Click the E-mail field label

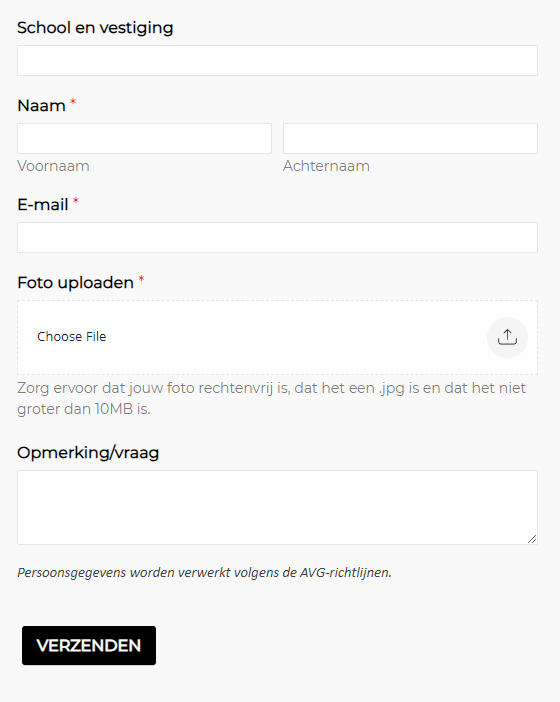click(x=43, y=205)
